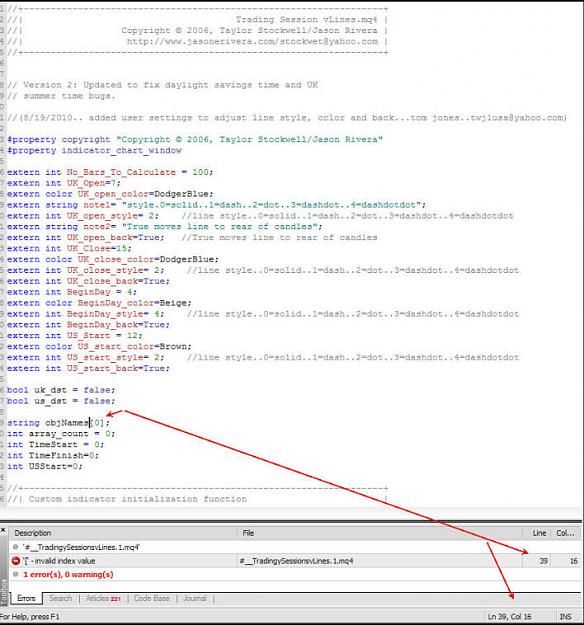Open the Journal tab
Image resolution: width=584 pixels, height=625 pixels.
(195, 598)
